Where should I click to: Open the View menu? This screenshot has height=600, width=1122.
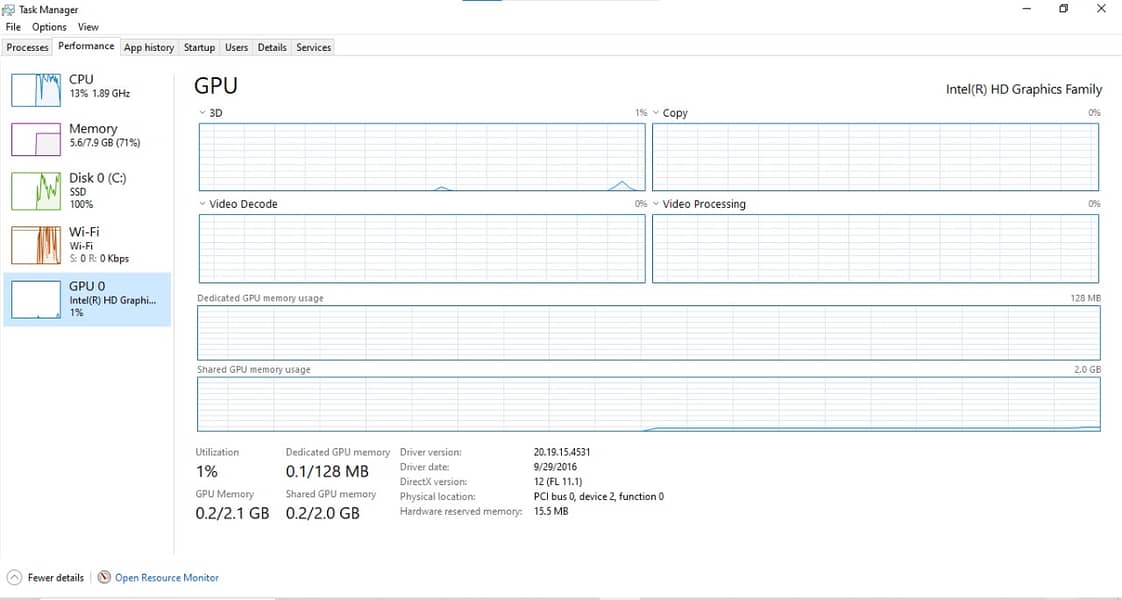88,27
